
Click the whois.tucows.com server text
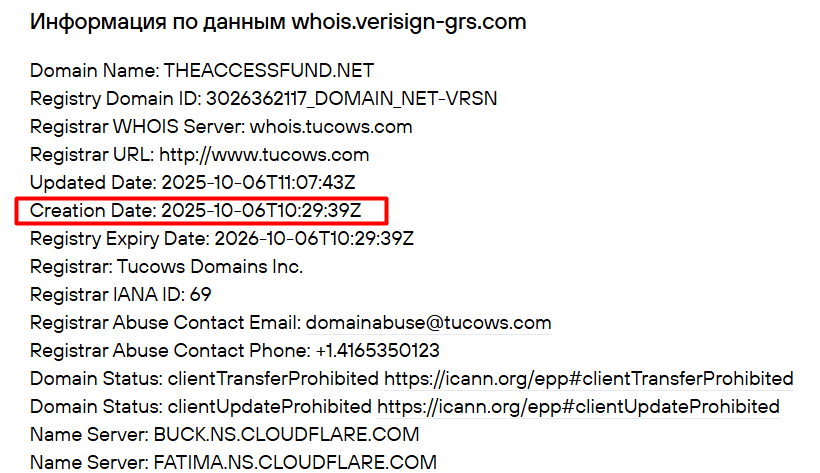[x=331, y=127]
